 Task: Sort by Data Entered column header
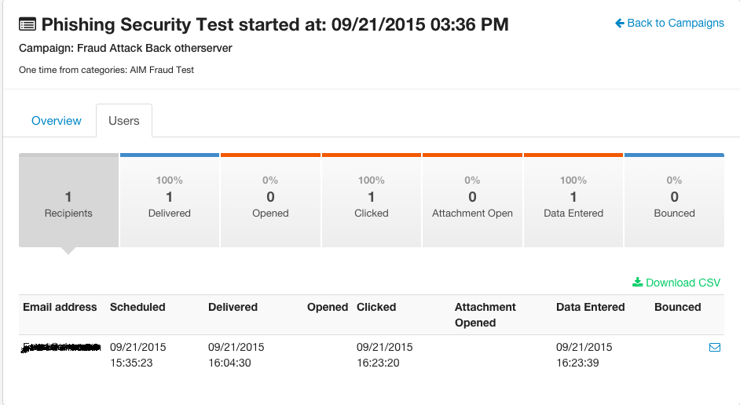click(590, 307)
